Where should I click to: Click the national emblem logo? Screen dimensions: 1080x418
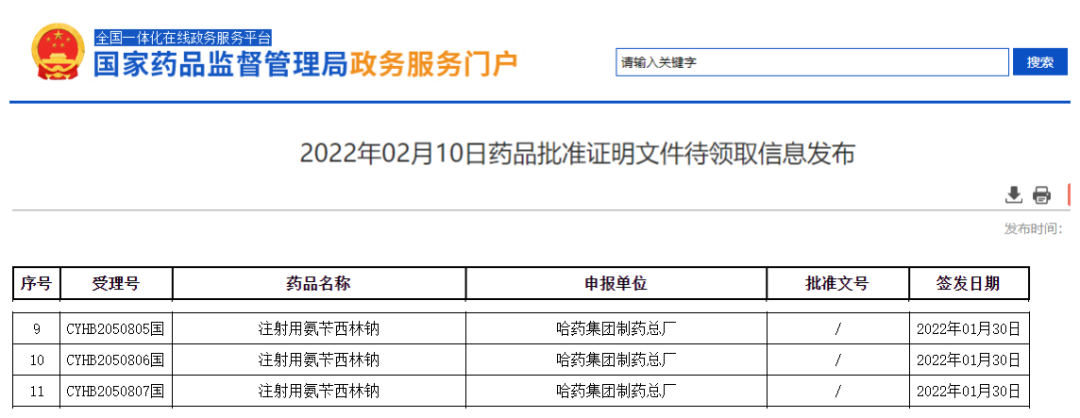coord(59,52)
